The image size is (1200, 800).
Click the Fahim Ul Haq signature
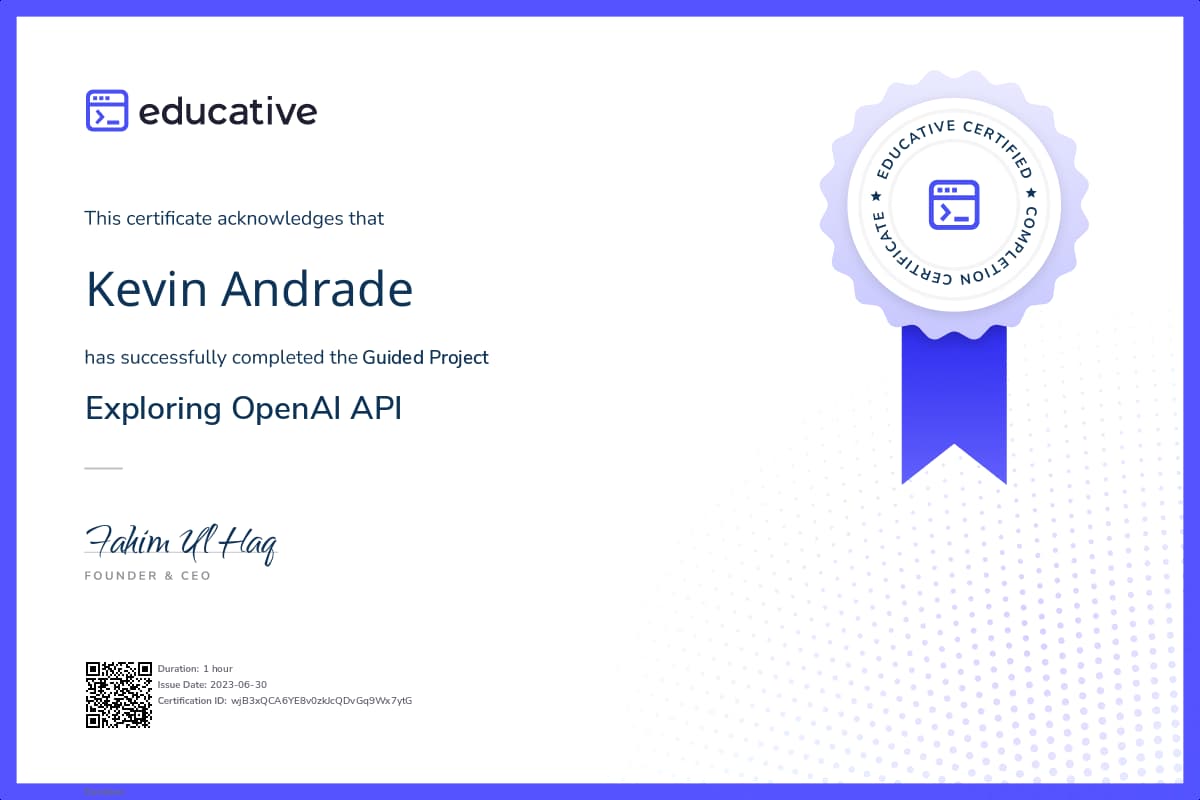point(180,543)
